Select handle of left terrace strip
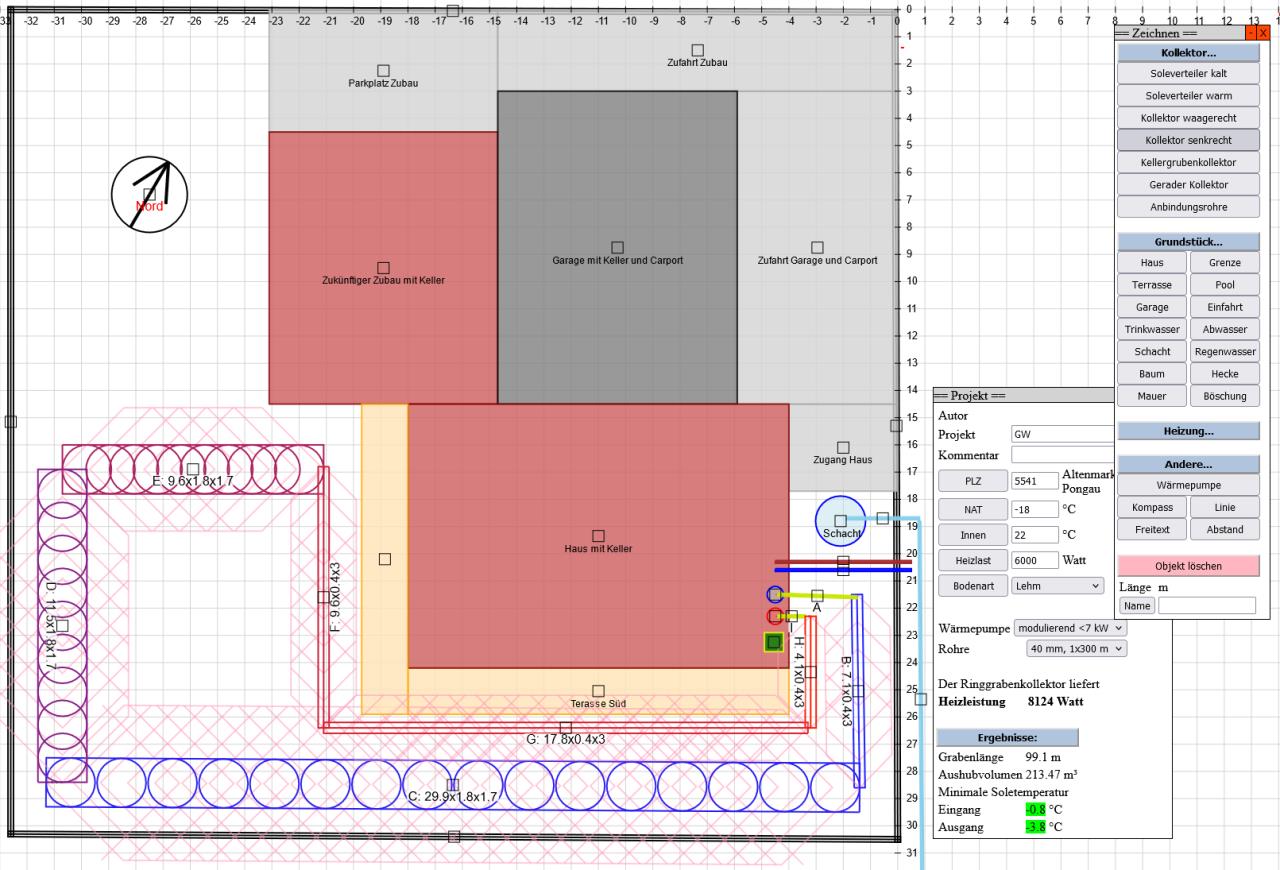This screenshot has height=870, width=1280. pyautogui.click(x=384, y=559)
